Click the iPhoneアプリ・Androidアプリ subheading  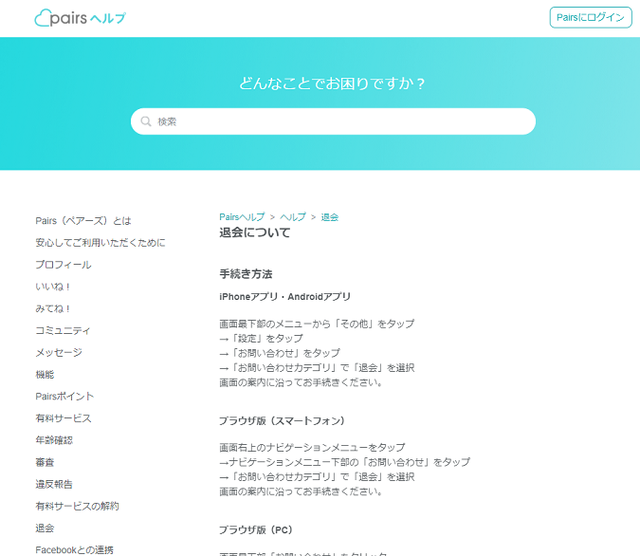[285, 297]
